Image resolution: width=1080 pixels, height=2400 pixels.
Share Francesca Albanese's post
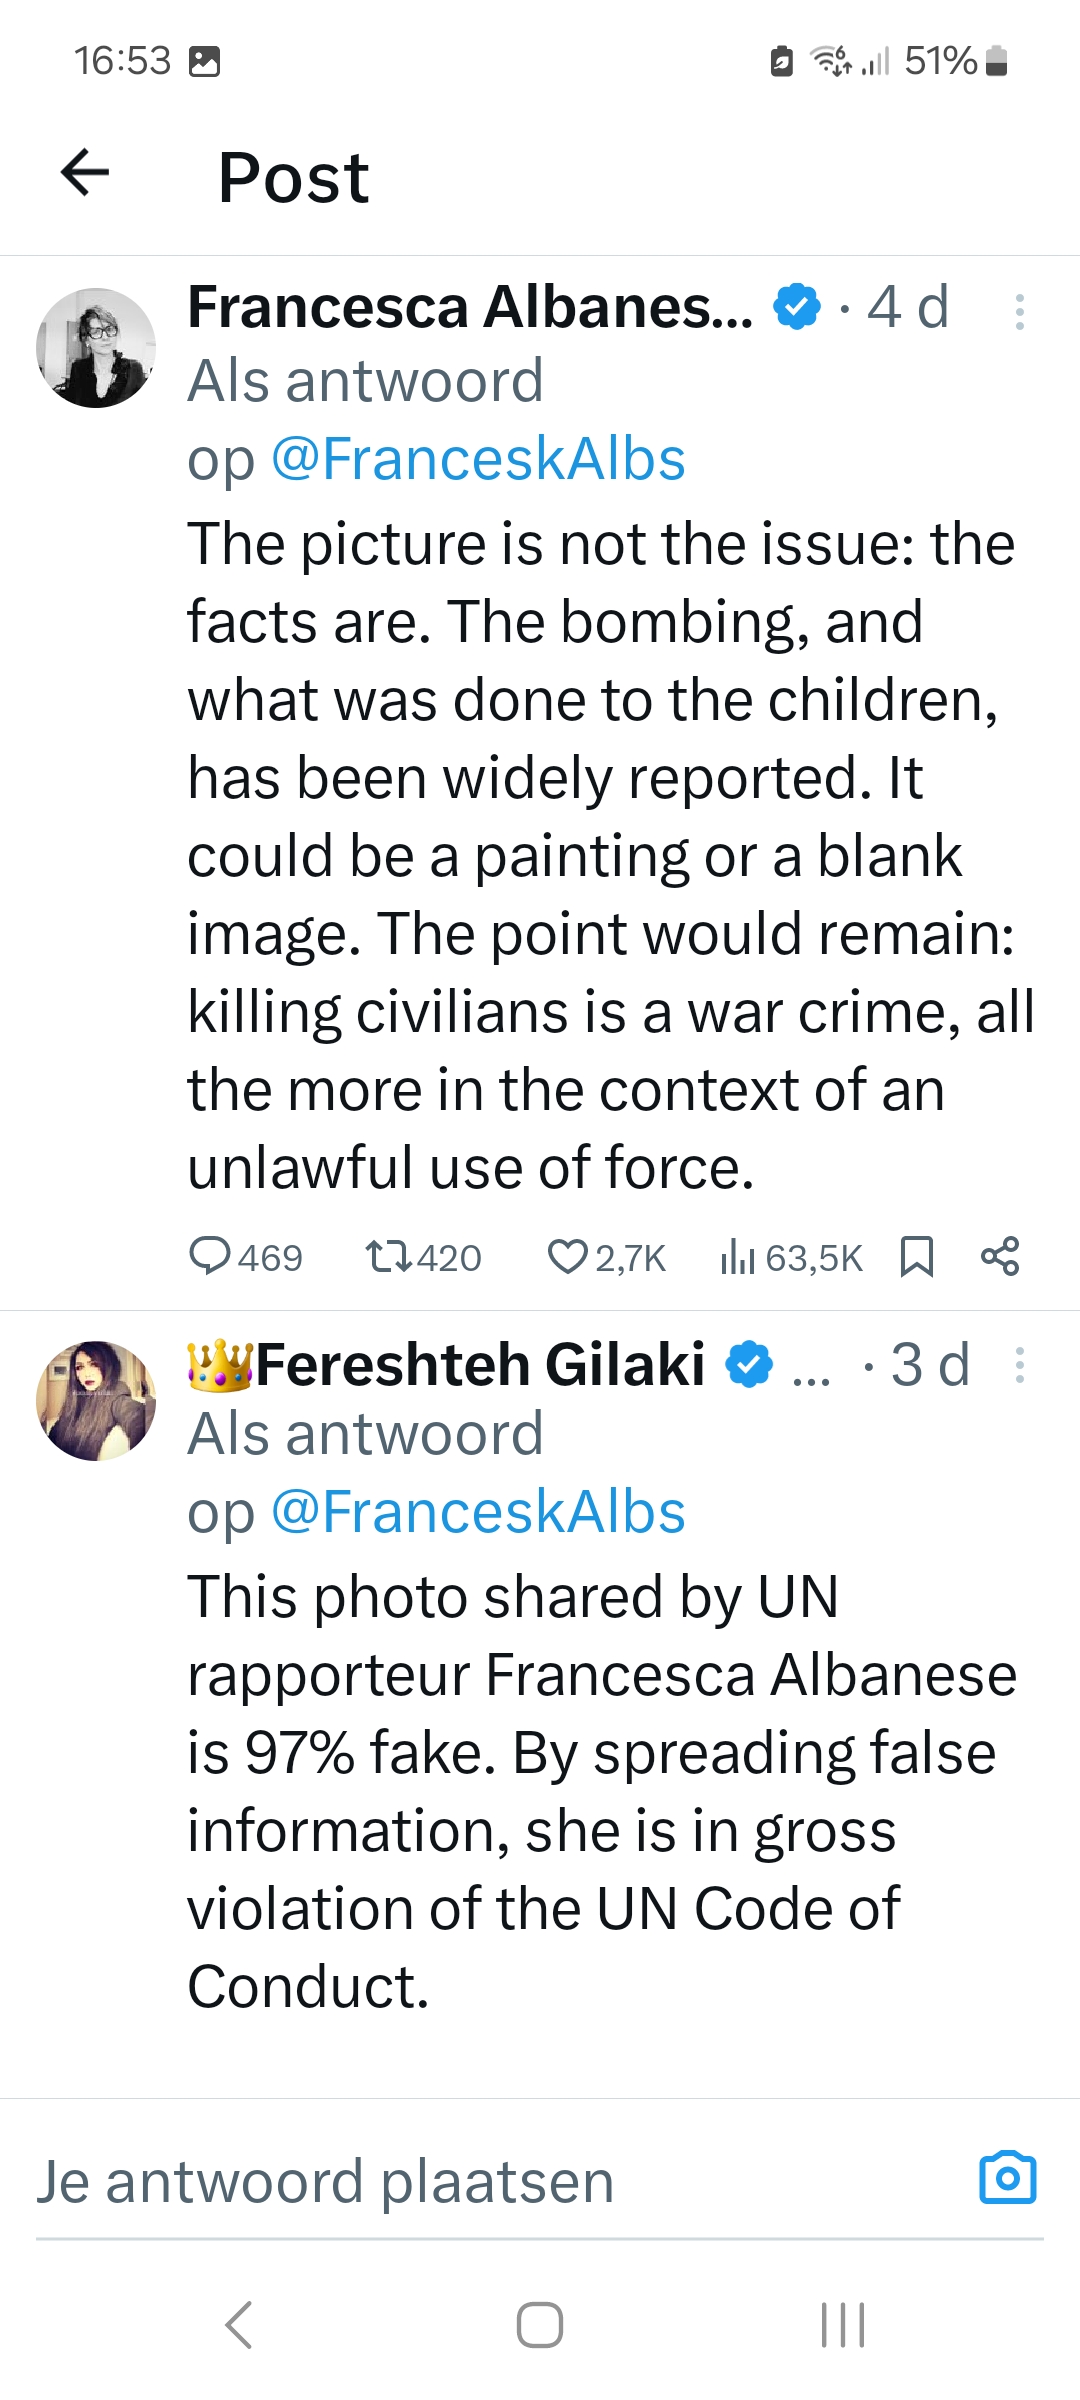coord(1000,1256)
